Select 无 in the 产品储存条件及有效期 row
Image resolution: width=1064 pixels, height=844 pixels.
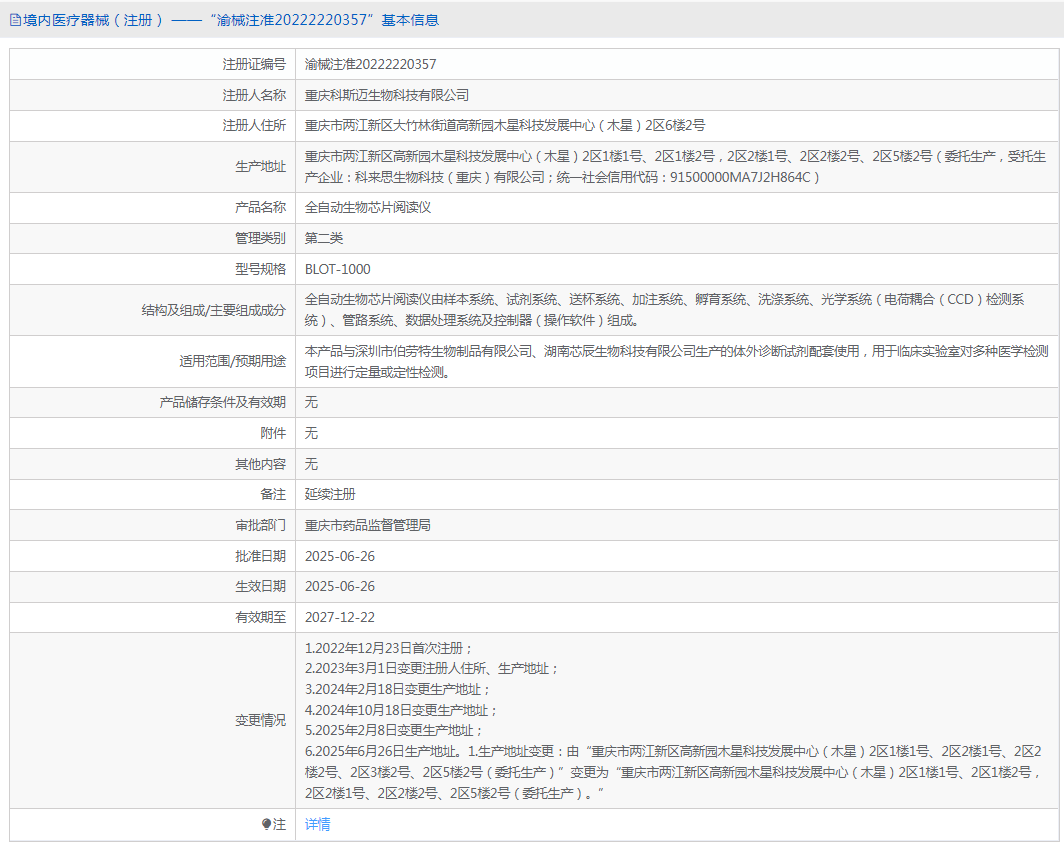click(311, 402)
